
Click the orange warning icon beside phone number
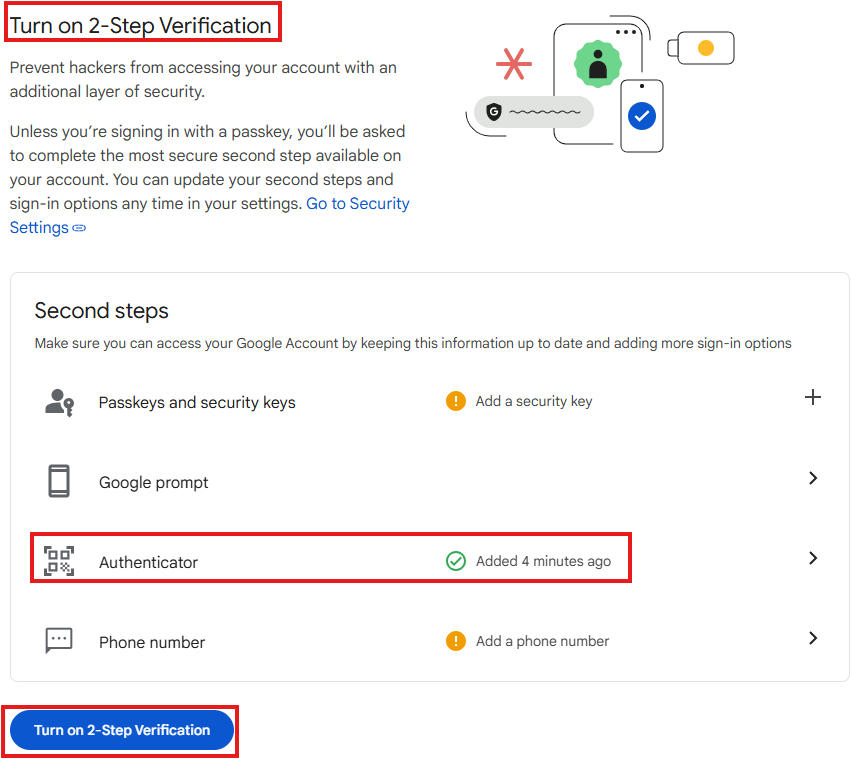(456, 641)
